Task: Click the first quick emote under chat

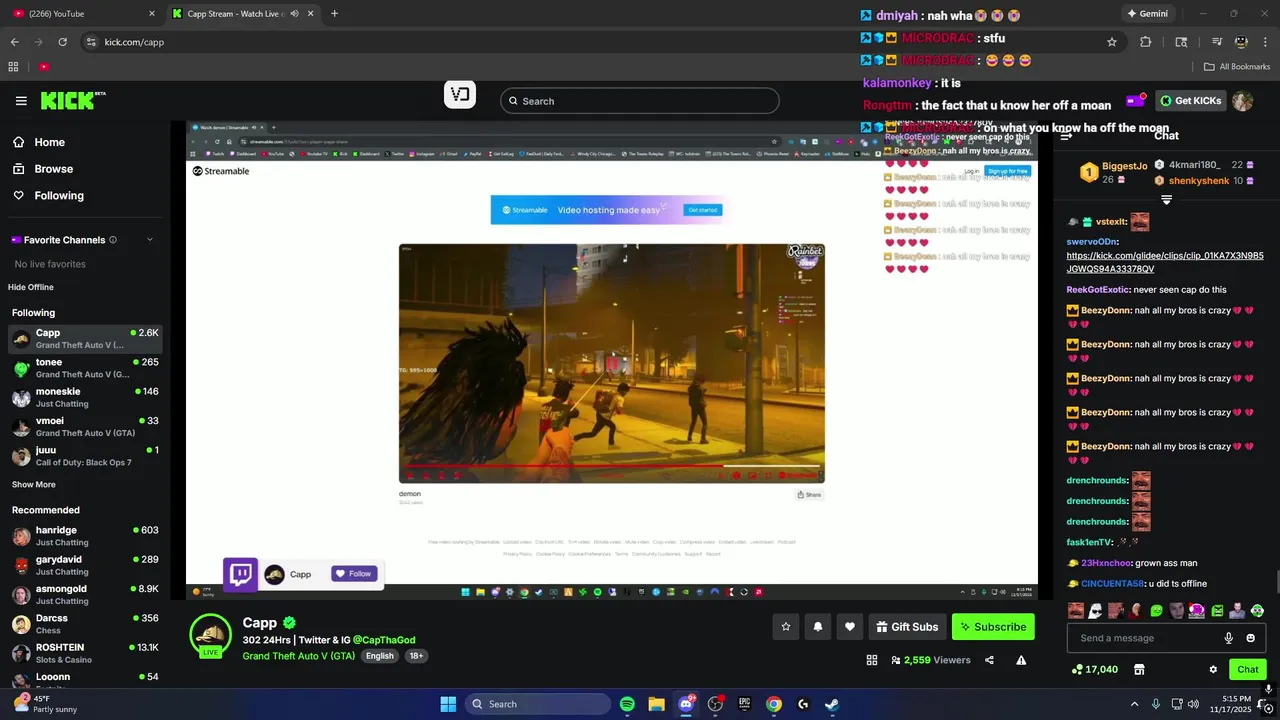Action: (x=1076, y=611)
